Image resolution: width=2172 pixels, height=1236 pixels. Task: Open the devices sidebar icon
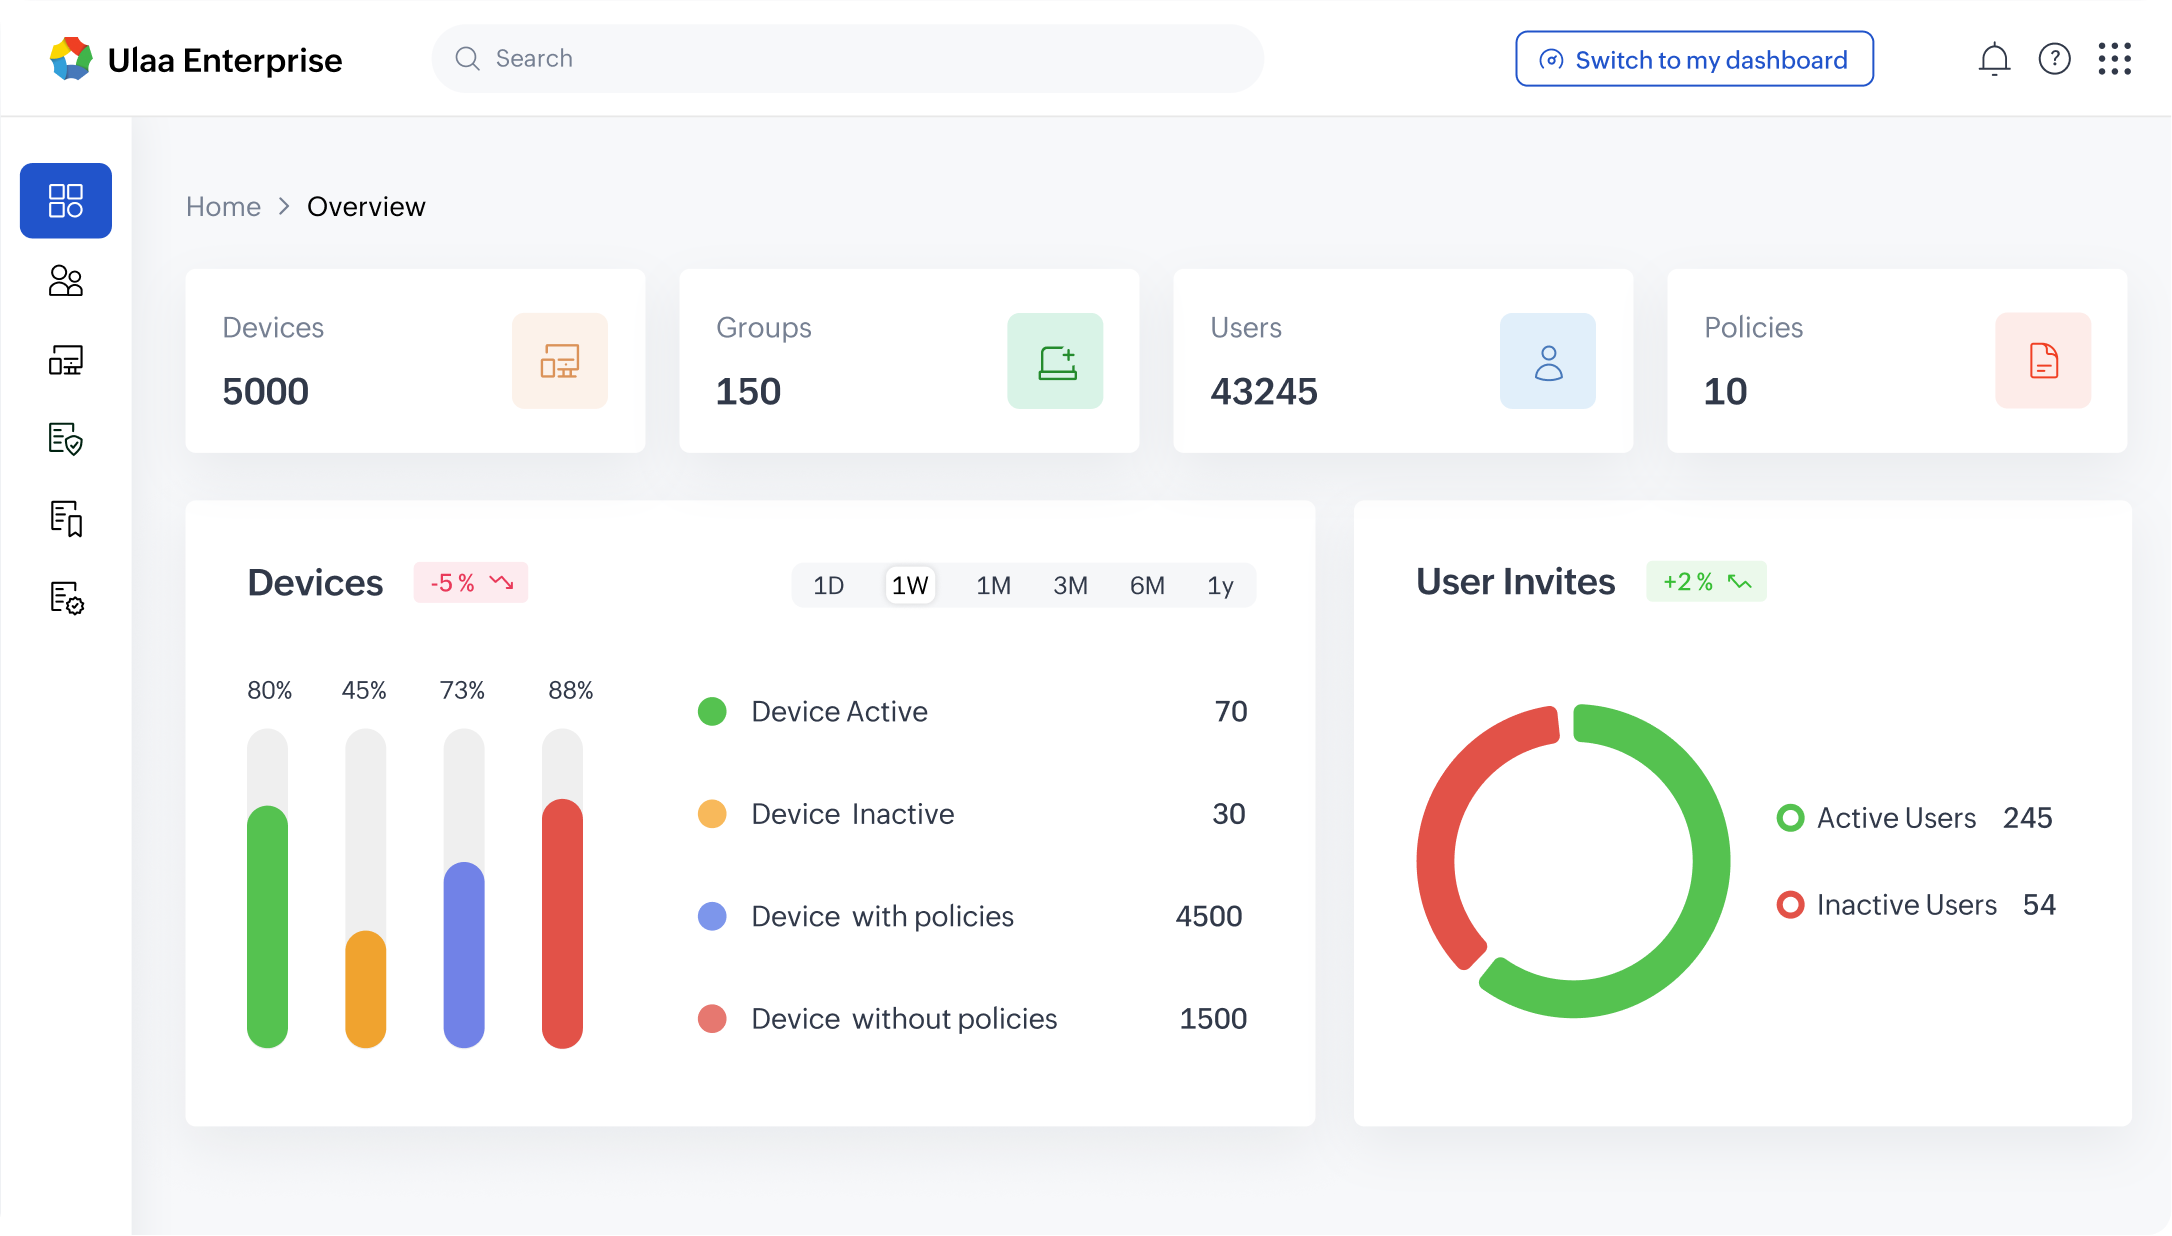66,360
